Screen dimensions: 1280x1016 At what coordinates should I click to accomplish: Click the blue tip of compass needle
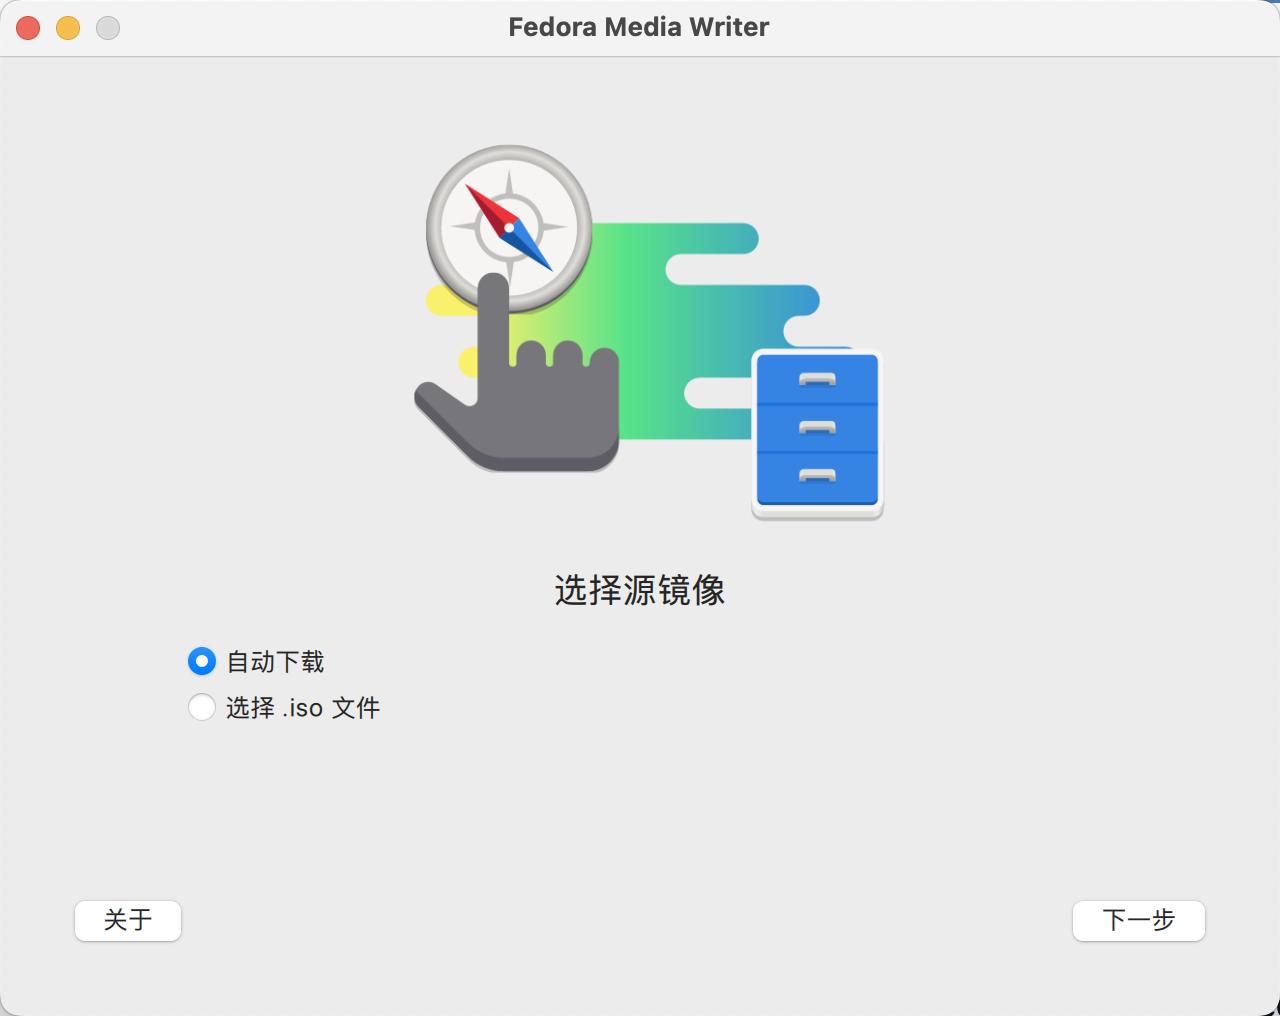[x=533, y=248]
